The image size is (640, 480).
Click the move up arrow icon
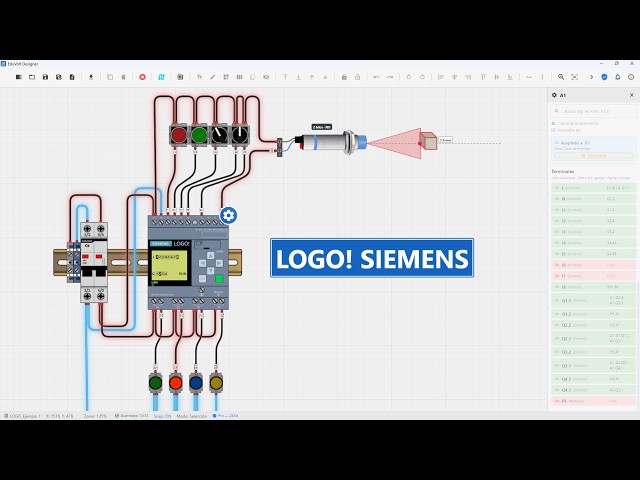click(312, 77)
